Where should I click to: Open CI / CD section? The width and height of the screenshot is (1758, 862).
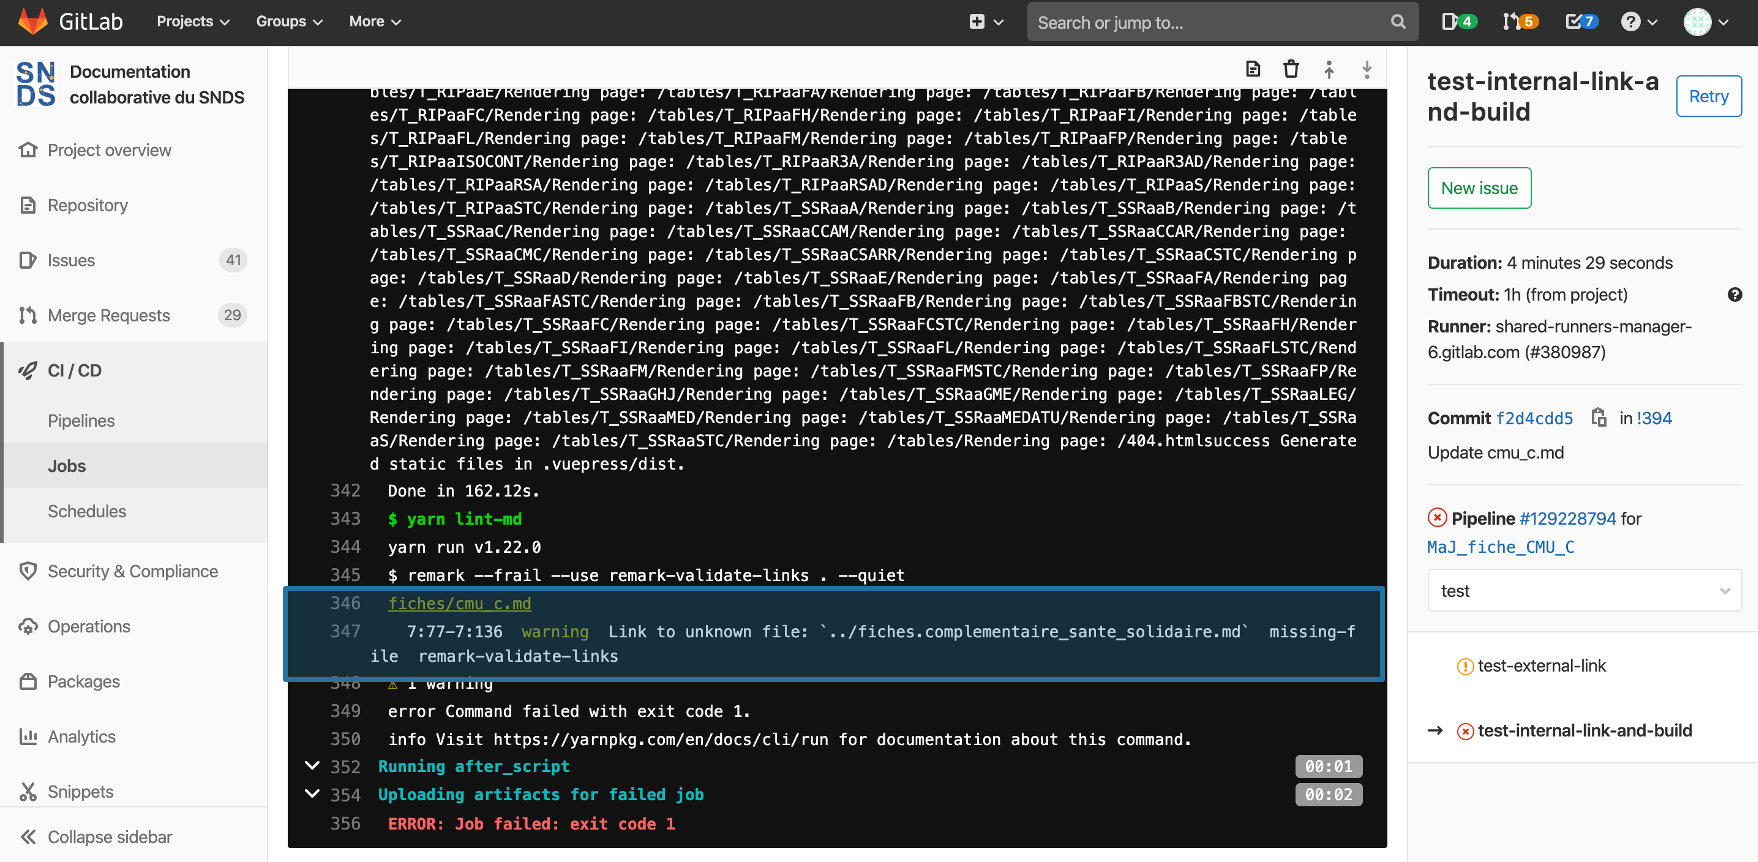coord(75,370)
